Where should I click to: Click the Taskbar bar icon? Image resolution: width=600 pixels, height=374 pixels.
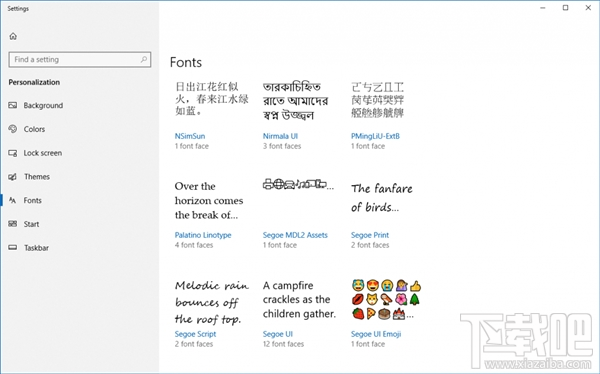(13, 248)
